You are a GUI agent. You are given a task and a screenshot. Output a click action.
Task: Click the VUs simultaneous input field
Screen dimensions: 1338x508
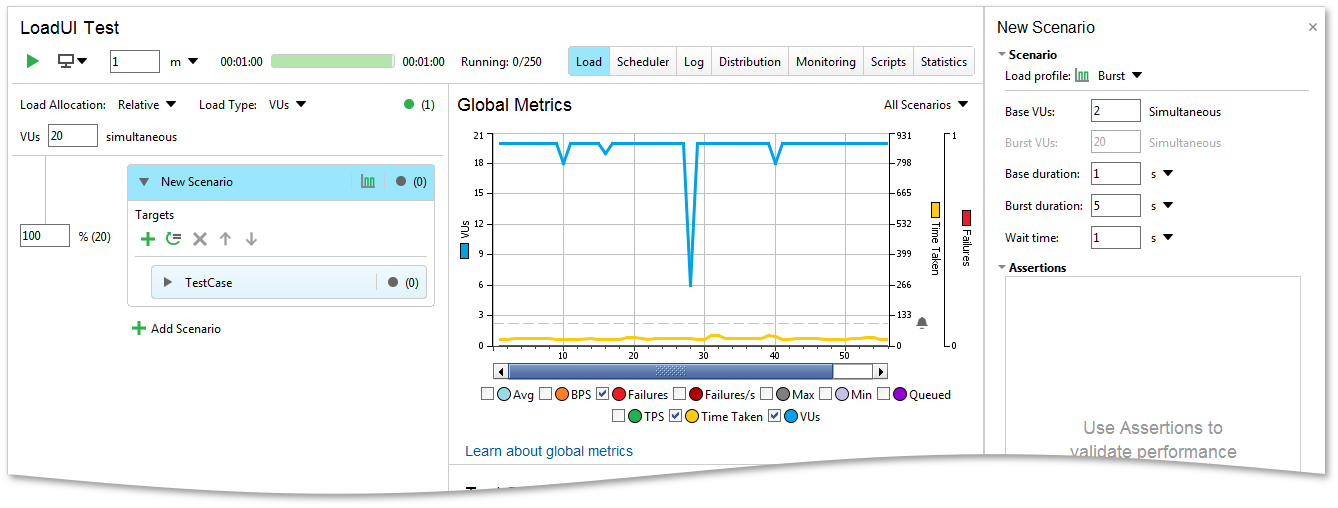73,136
